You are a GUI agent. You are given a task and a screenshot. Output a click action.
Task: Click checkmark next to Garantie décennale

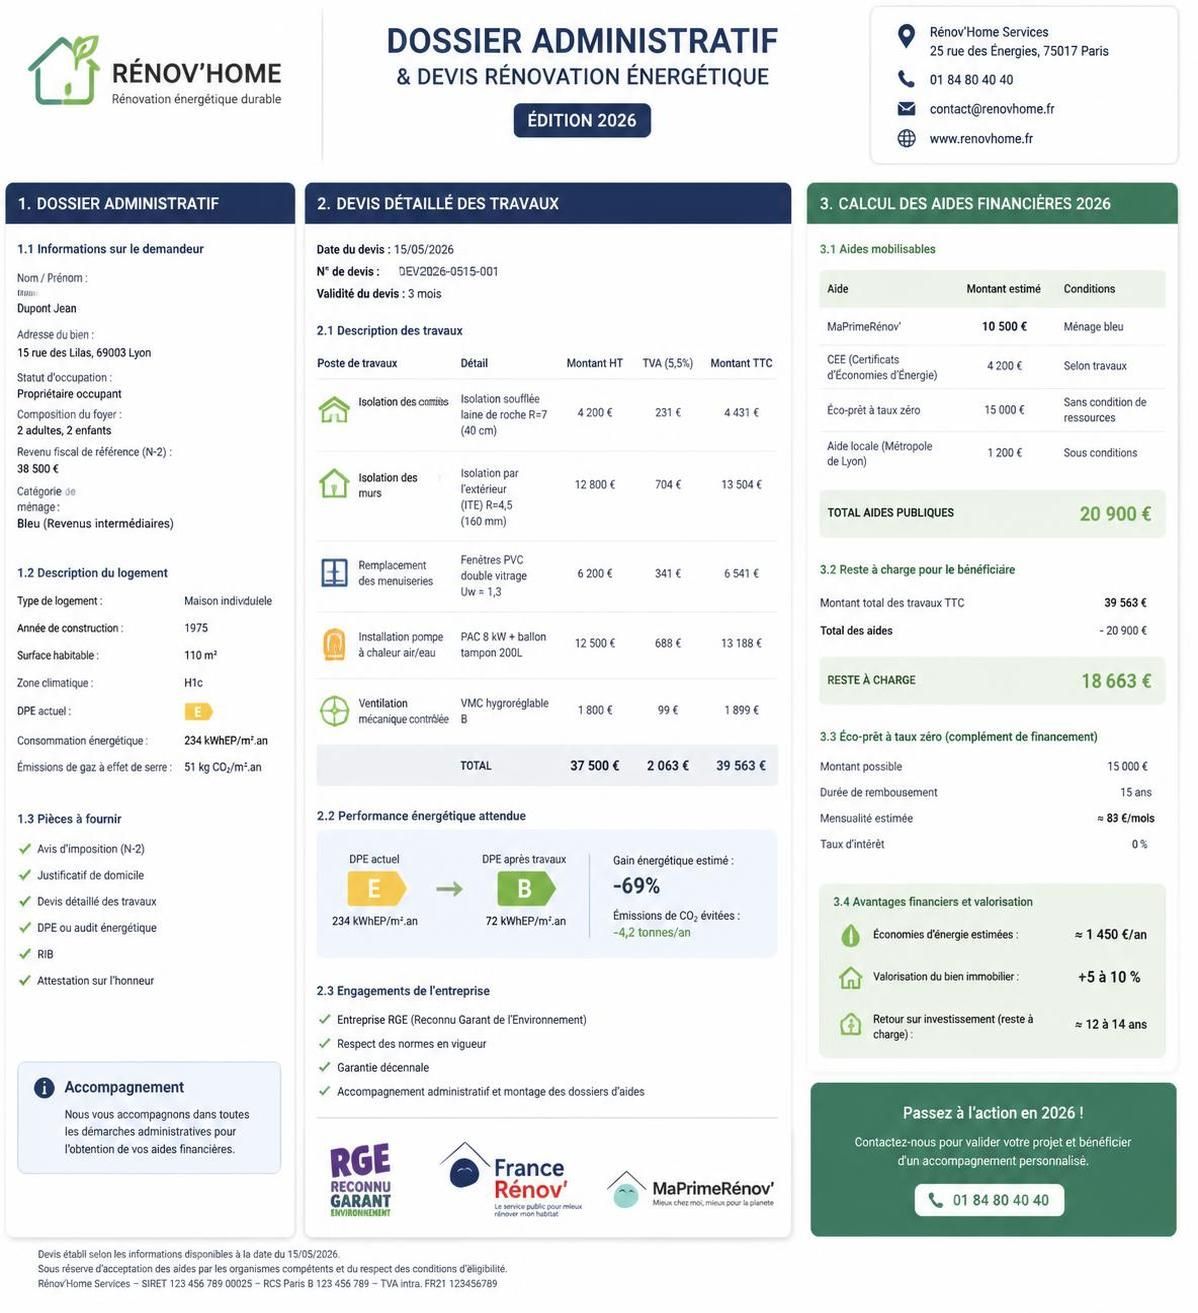tap(324, 1067)
